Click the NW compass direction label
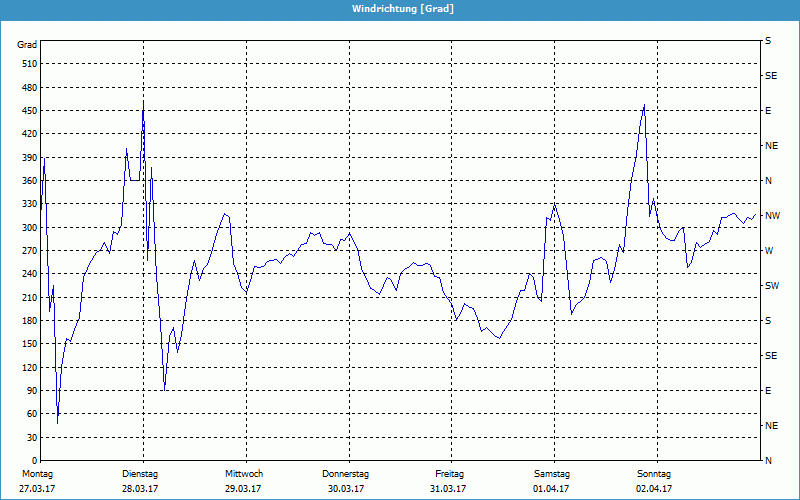 (x=772, y=216)
